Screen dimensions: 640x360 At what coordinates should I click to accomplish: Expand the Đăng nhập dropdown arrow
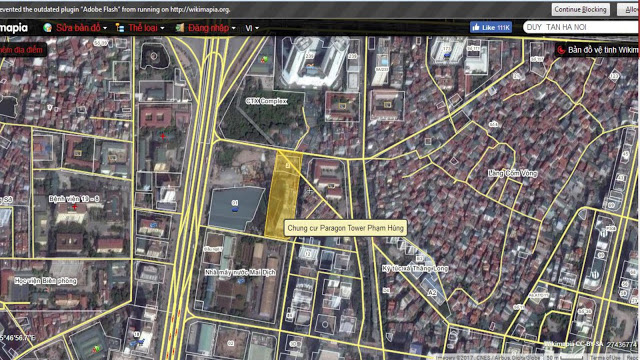(233, 28)
